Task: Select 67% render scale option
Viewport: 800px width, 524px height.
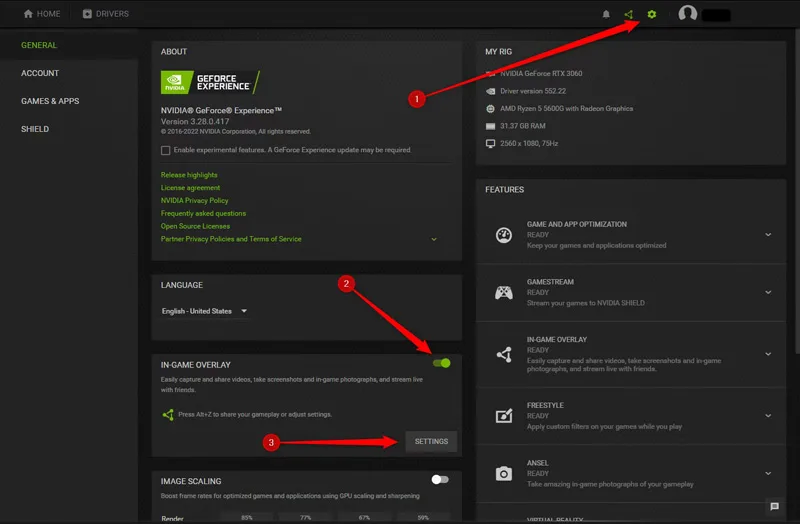Action: pyautogui.click(x=364, y=517)
